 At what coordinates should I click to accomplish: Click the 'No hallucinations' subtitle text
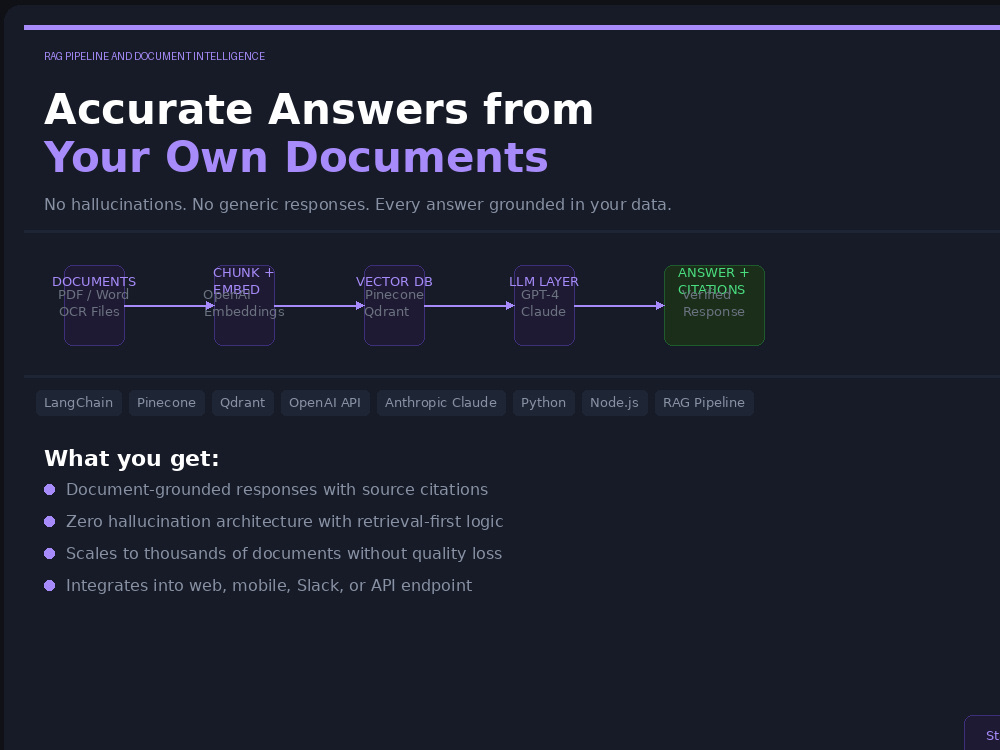(358, 205)
